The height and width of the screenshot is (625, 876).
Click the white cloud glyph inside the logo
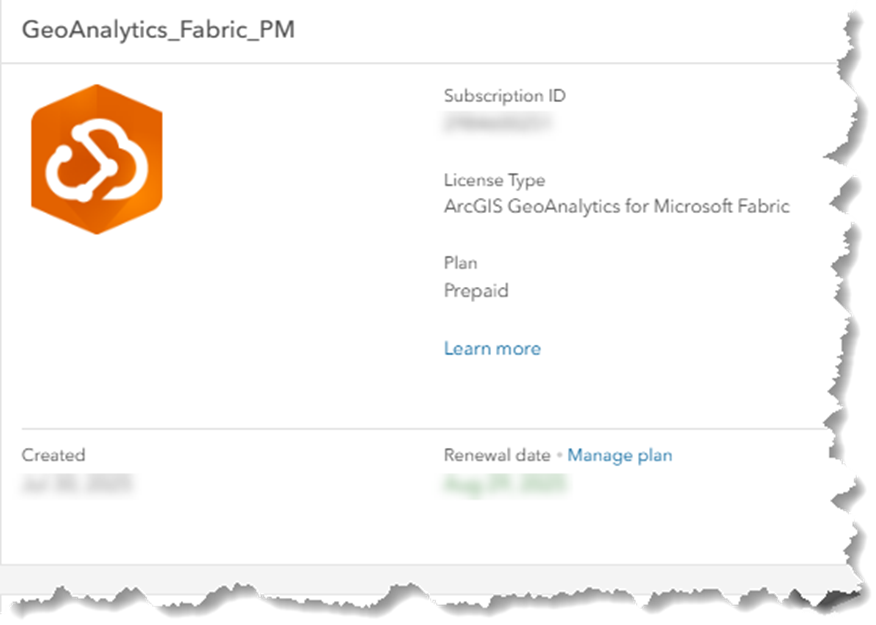pos(97,163)
